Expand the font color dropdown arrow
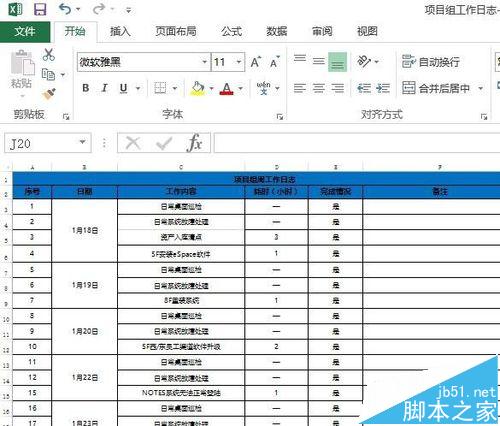The height and width of the screenshot is (426, 500). click(x=241, y=88)
